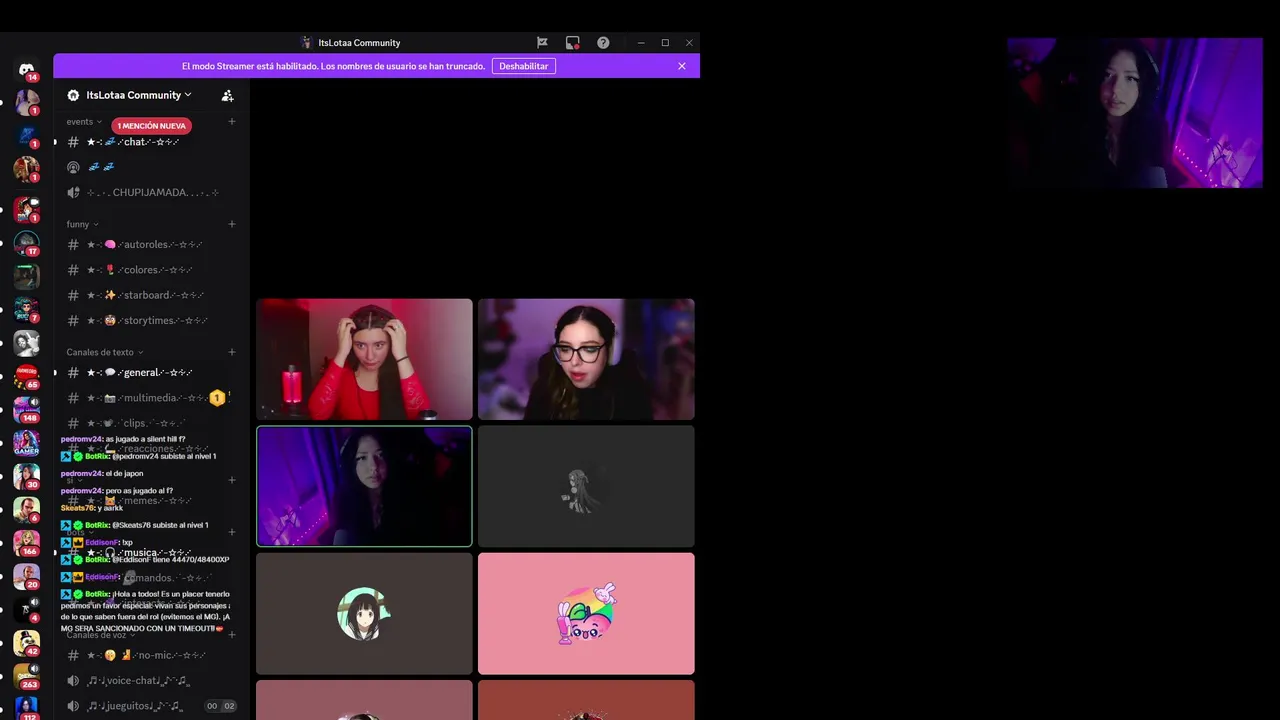Open the inbox icon with red dot
1280x720 pixels.
pos(572,43)
